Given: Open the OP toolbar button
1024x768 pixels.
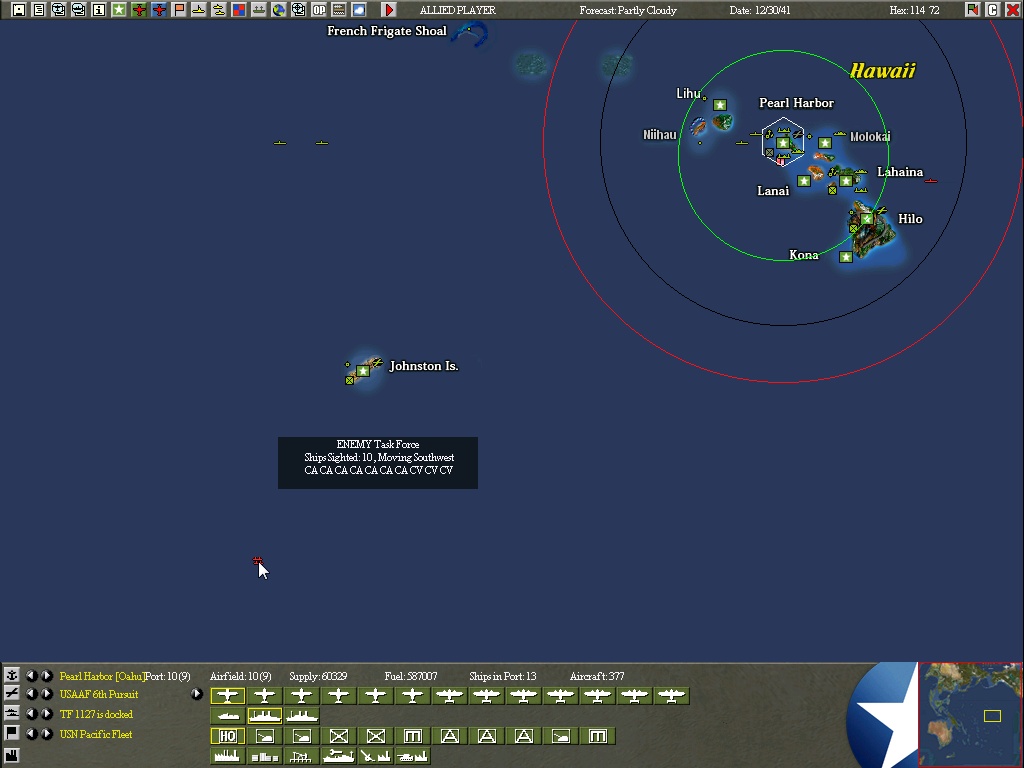Looking at the screenshot, I should [x=319, y=10].
